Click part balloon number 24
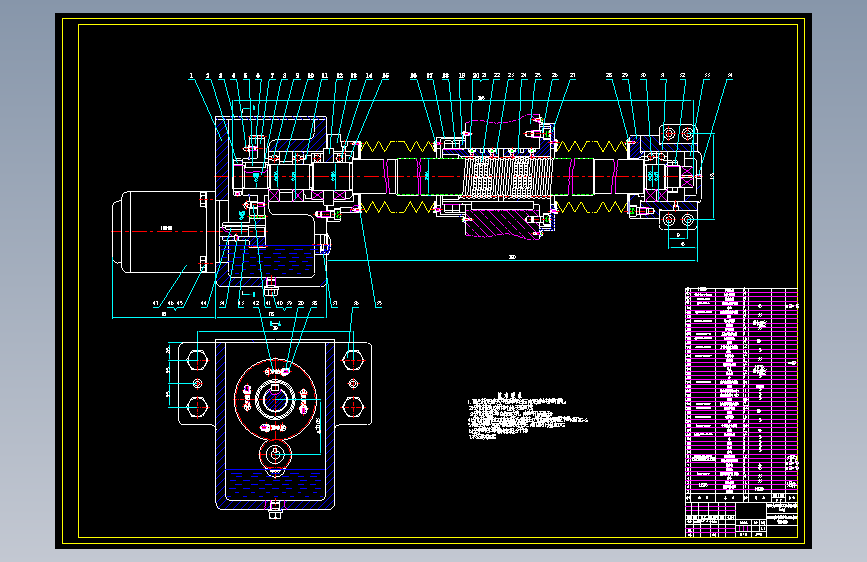Viewport: 867px width, 562px height. point(523,76)
